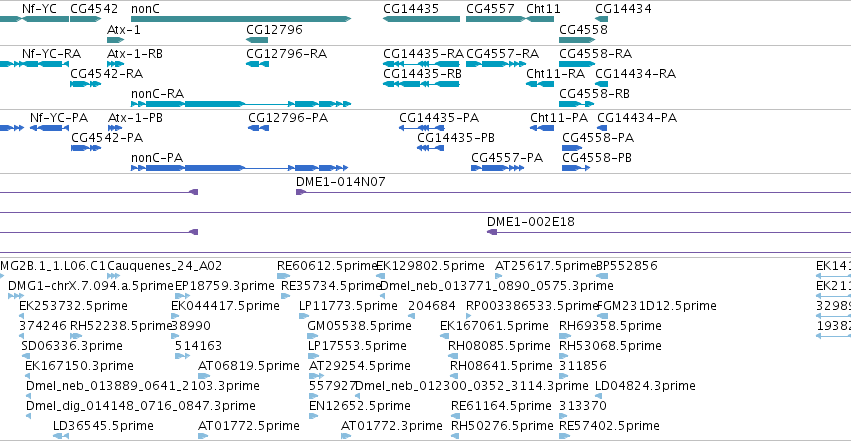The width and height of the screenshot is (851, 441).
Task: Select protein CG12796-PA
Action: 258,127
